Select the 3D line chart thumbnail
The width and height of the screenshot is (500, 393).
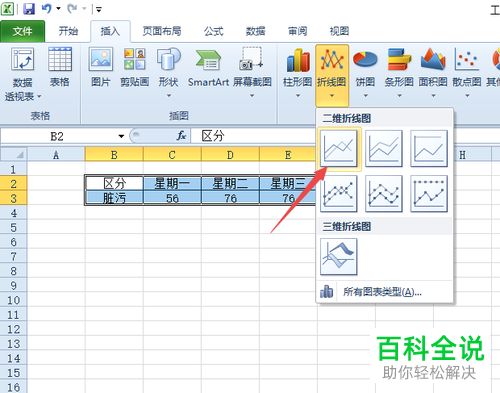click(x=339, y=257)
